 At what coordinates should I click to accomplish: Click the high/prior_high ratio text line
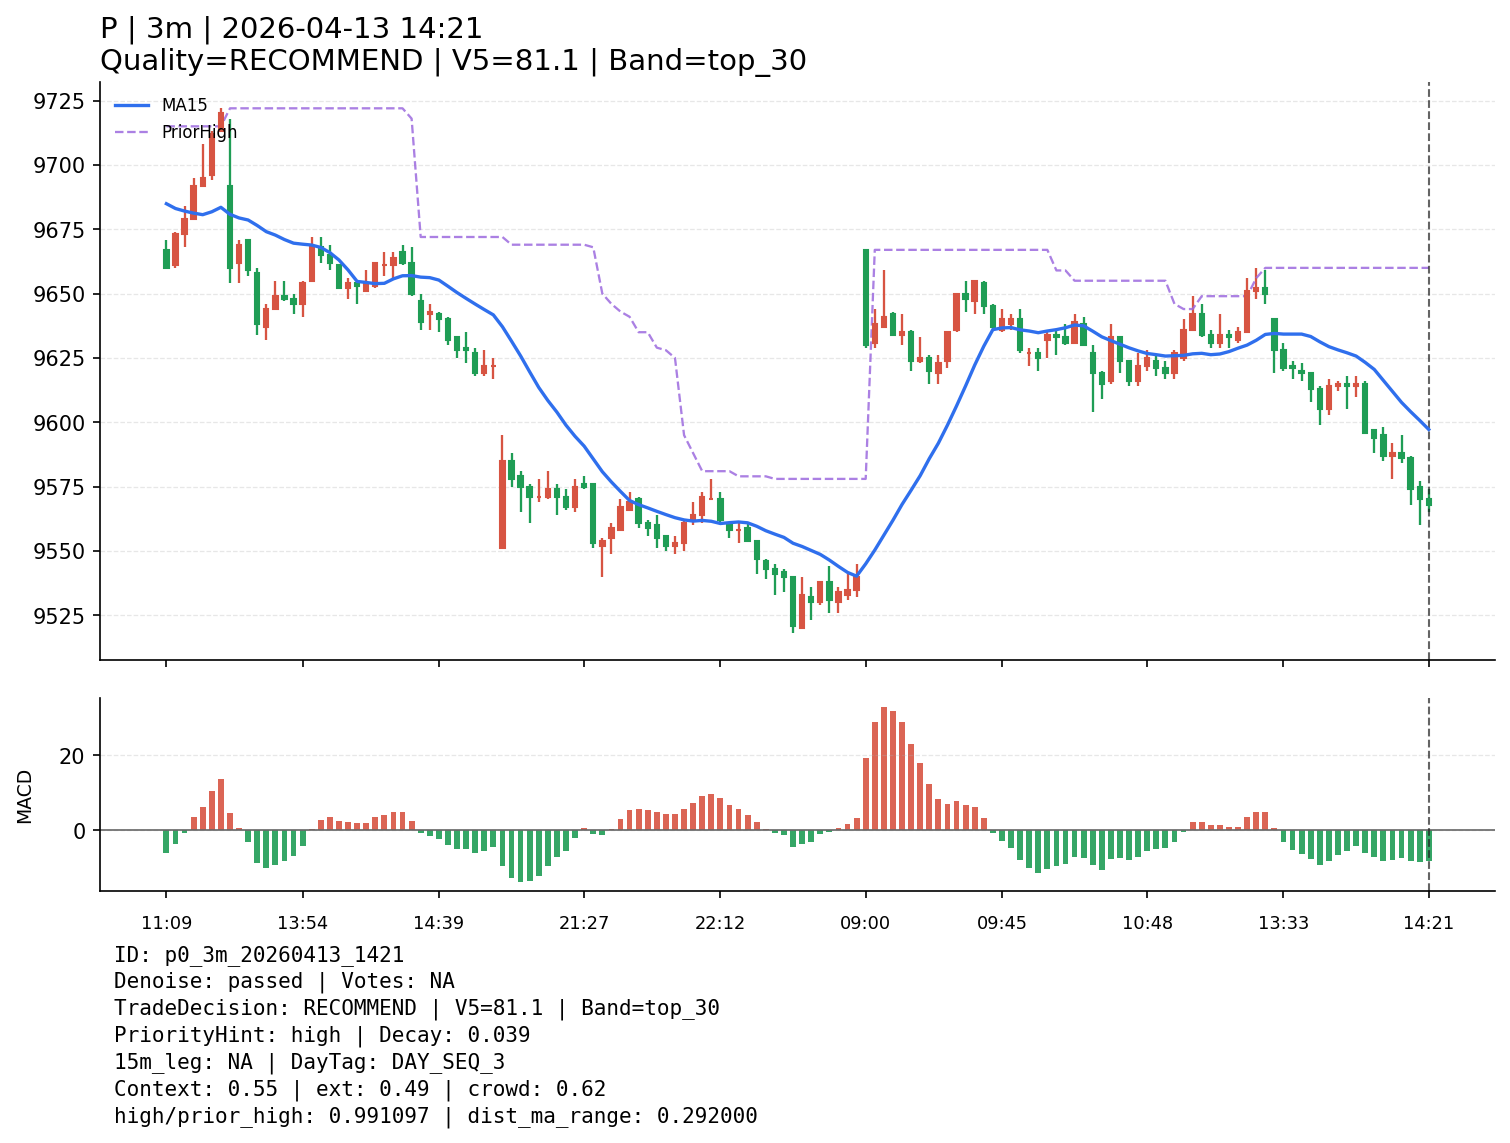[x=435, y=1116]
